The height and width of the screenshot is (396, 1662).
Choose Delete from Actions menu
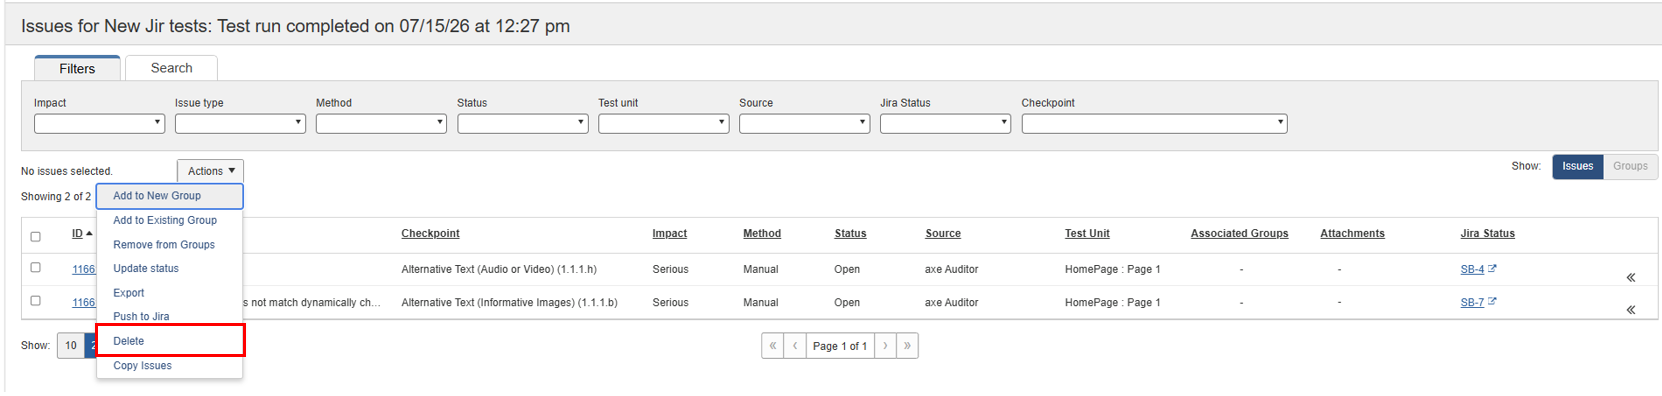170,341
